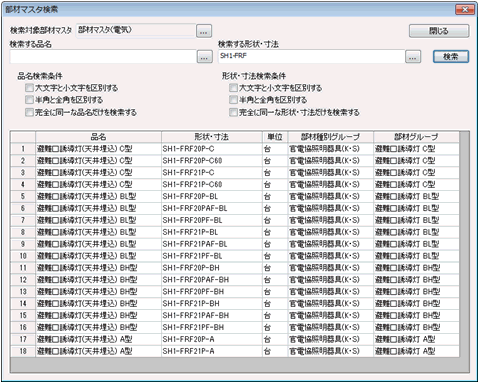This screenshot has width=479, height=383.
Task: Select row header number 18
Action: tap(23, 351)
